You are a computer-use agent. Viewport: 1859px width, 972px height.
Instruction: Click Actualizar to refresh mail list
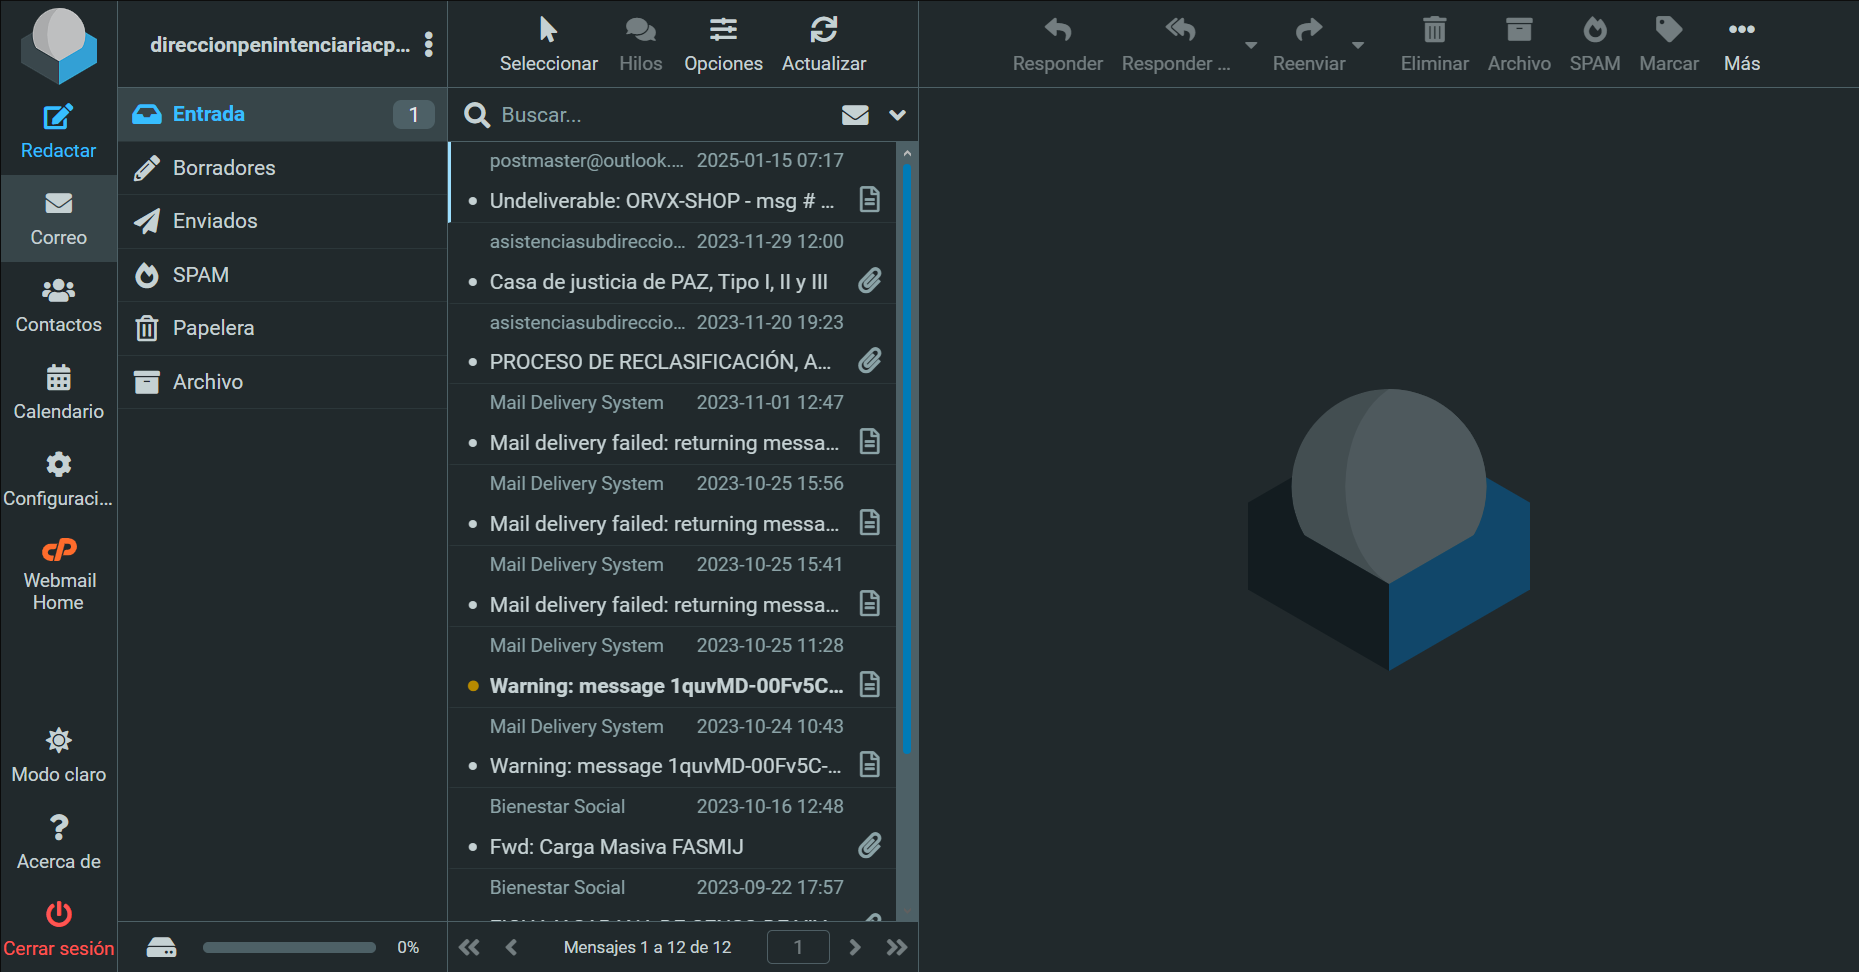[x=823, y=45]
